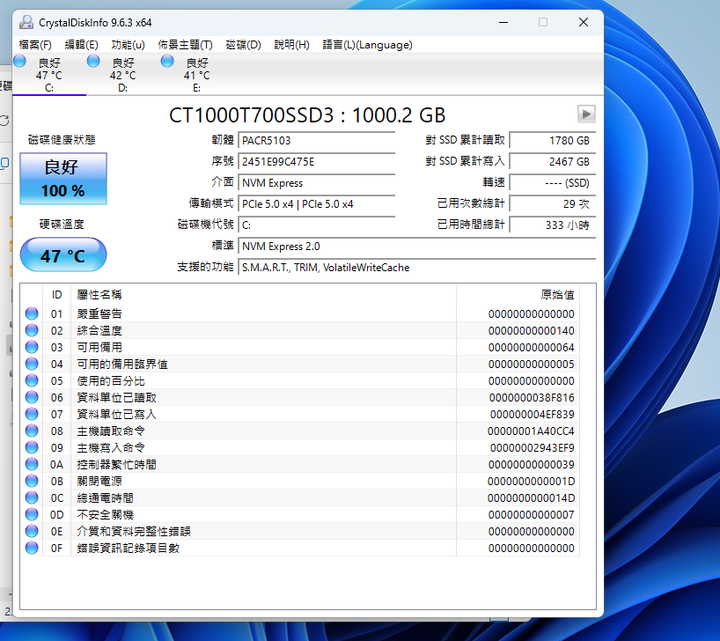The image size is (720, 641).
Task: Click status icon of attribute 0F 錯誤資訊記錄項目數
Action: tap(32, 548)
